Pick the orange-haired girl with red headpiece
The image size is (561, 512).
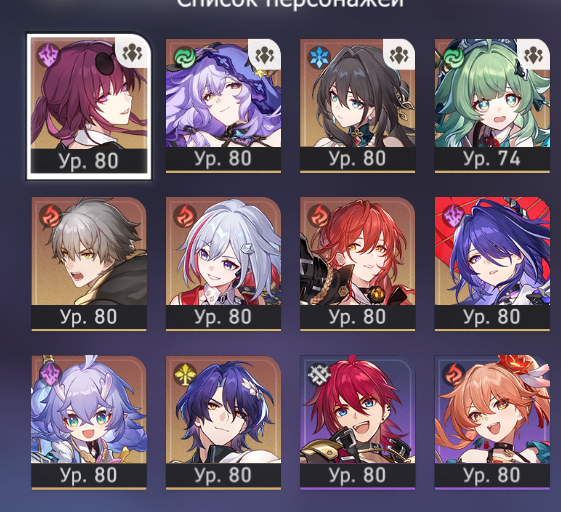pos(492,422)
